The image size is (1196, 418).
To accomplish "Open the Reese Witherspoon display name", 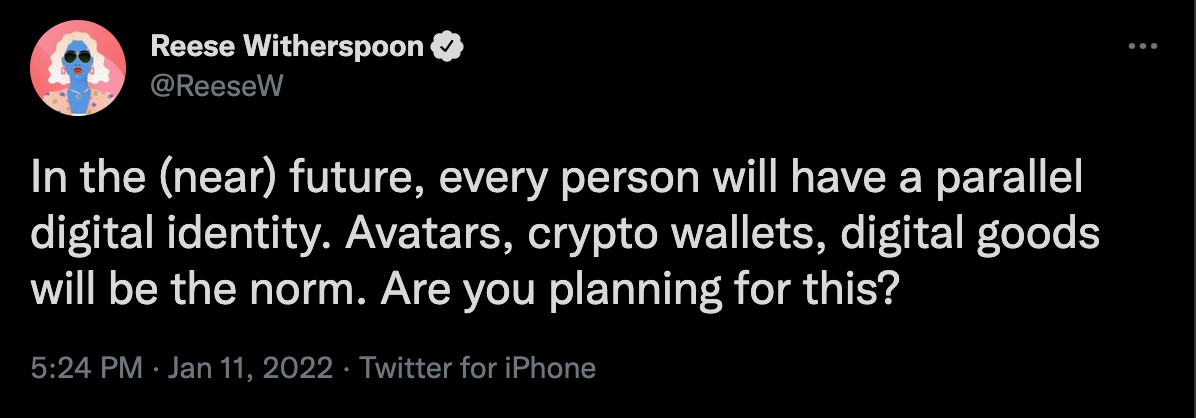I will click(286, 47).
